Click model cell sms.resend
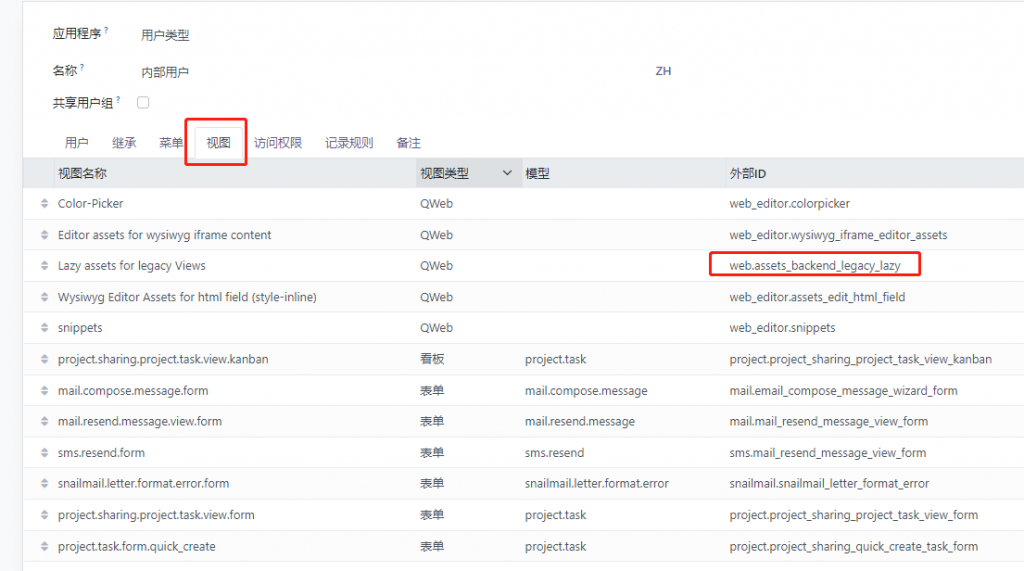Viewport: 1024px width, 571px height. 554,452
